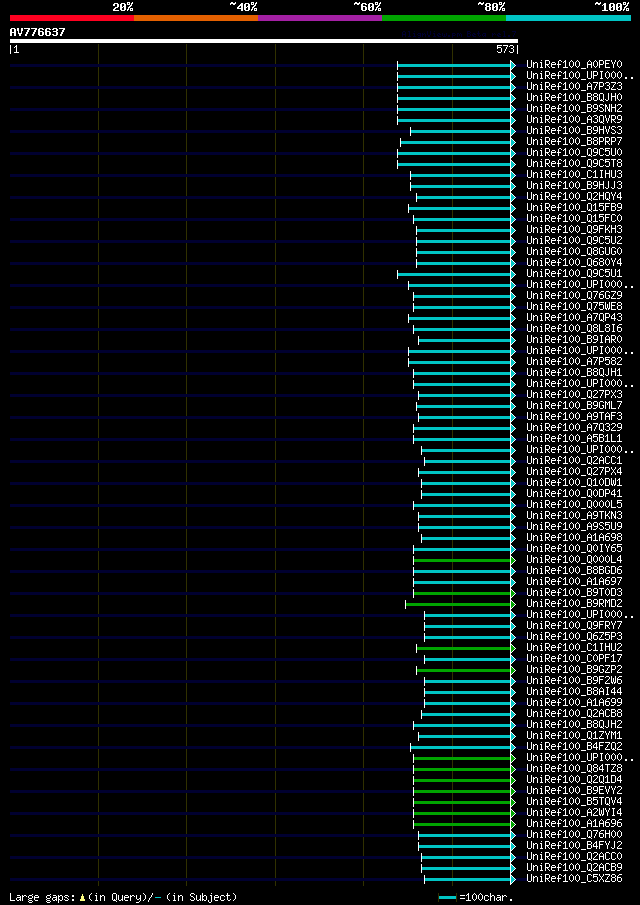
Task: Select the UniRef100_Q8GUG0 label
Action: (x=574, y=252)
